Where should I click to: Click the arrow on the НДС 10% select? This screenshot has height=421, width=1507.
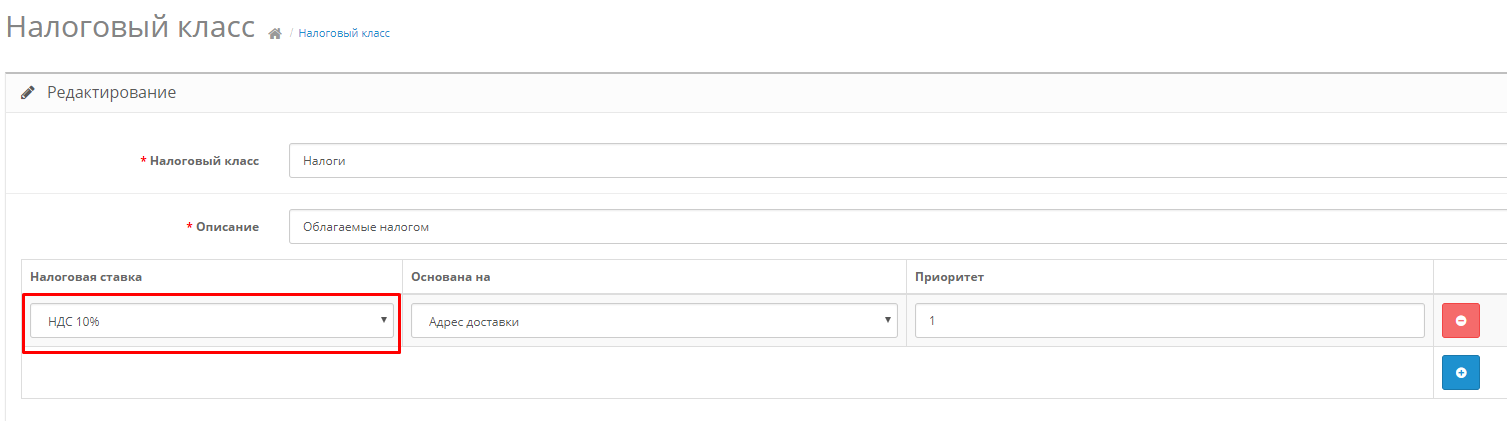(x=383, y=320)
